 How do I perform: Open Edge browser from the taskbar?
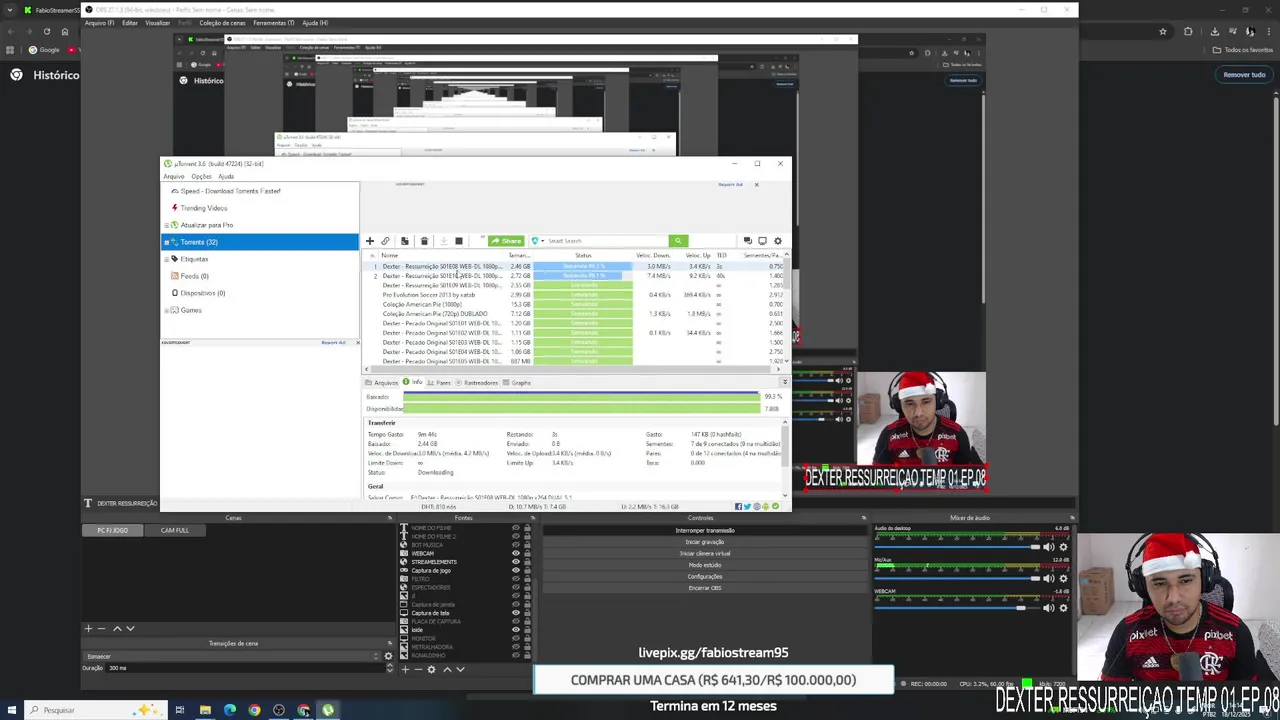click(230, 710)
